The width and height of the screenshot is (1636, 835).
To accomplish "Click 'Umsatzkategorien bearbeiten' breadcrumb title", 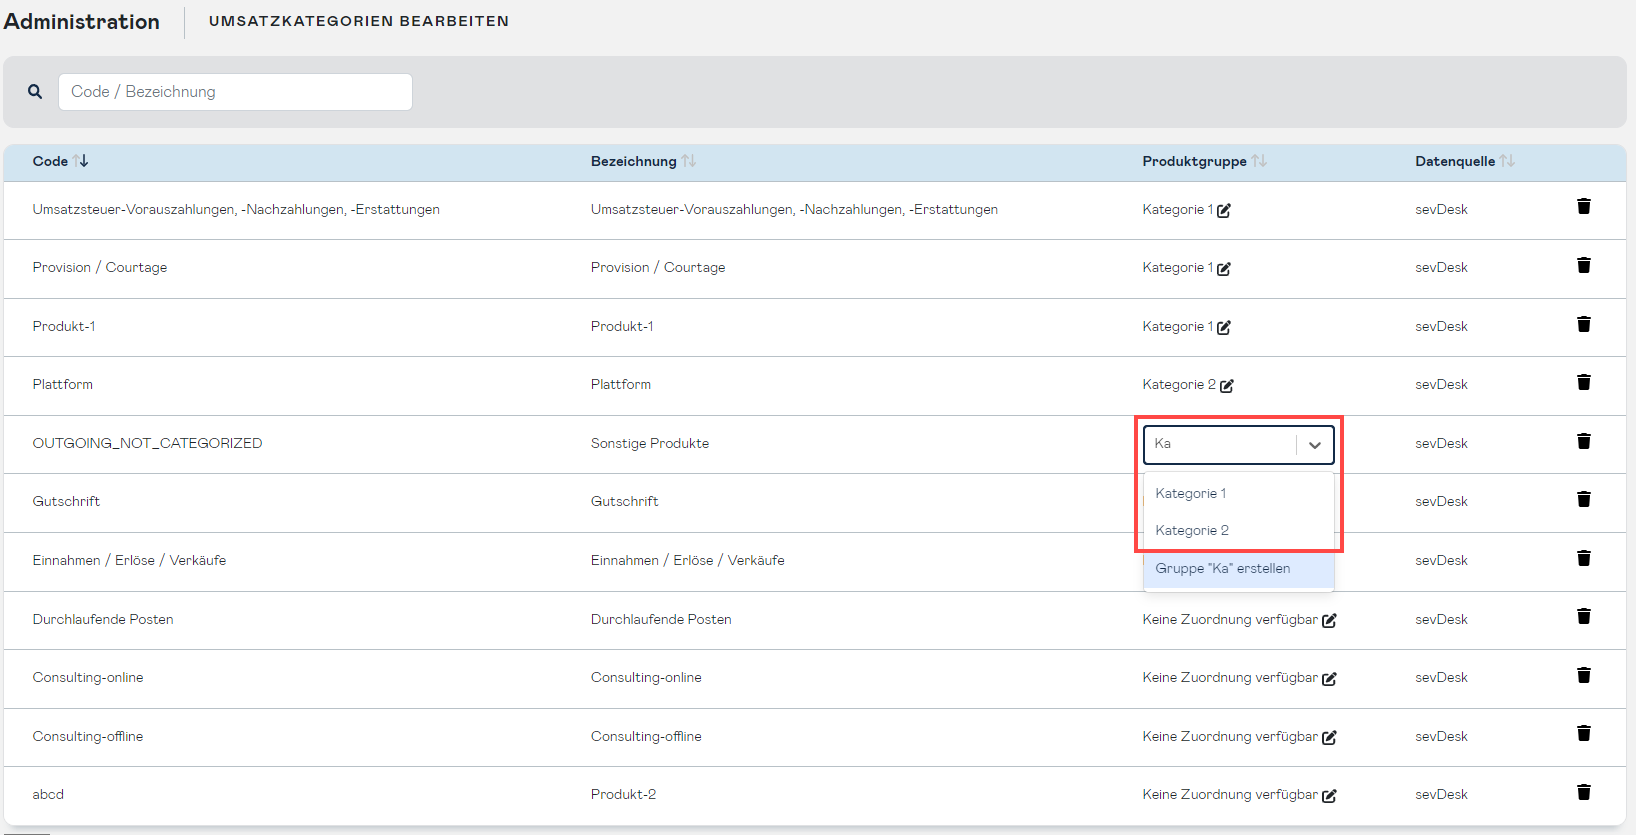I will [x=359, y=21].
